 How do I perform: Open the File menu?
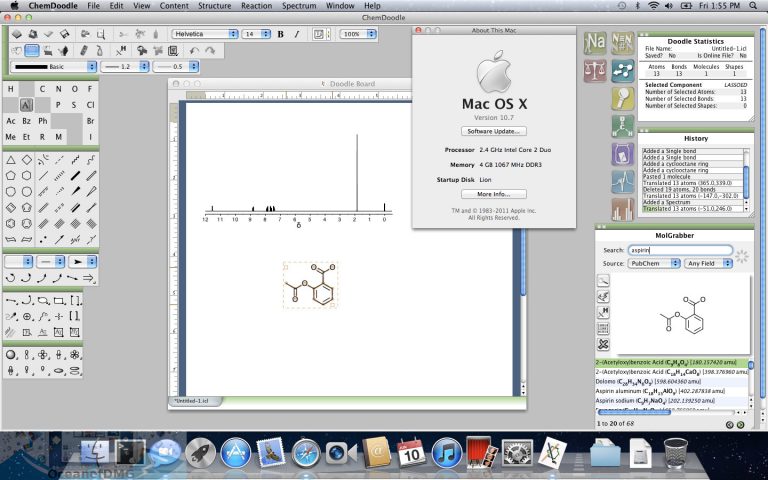click(93, 6)
